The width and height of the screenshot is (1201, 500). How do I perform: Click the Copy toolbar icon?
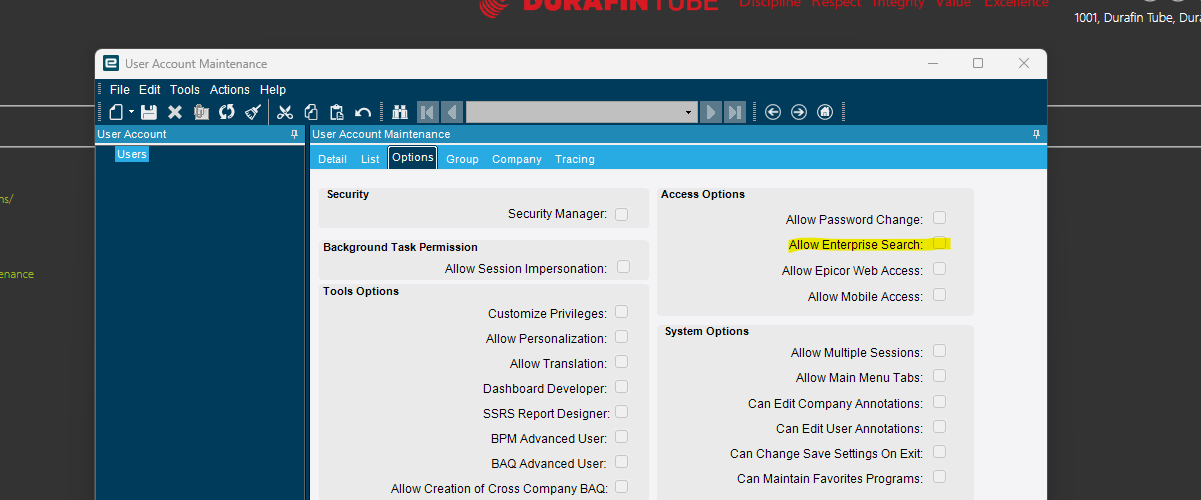pyautogui.click(x=311, y=112)
